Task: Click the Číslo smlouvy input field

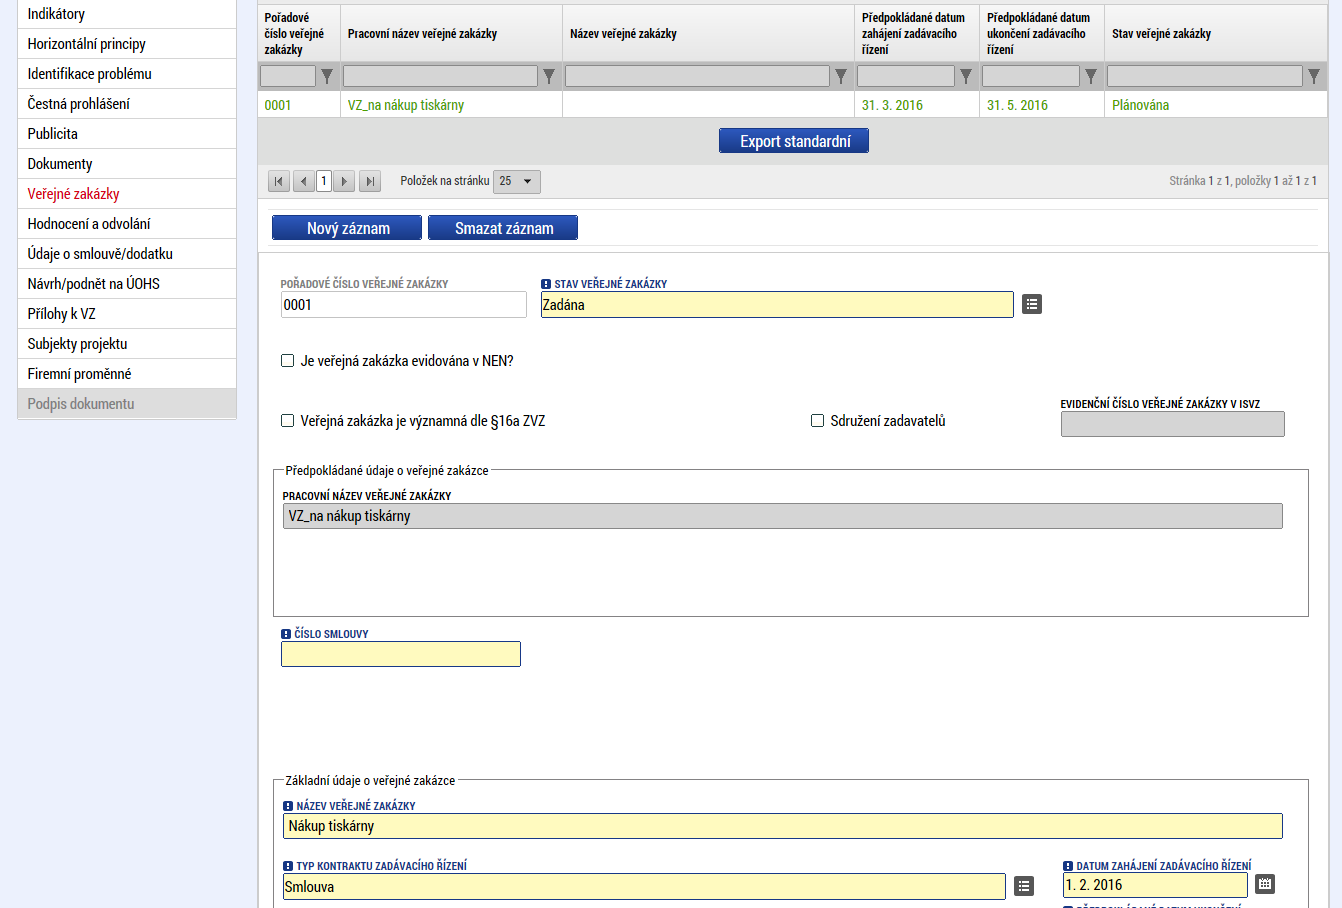Action: click(x=401, y=654)
